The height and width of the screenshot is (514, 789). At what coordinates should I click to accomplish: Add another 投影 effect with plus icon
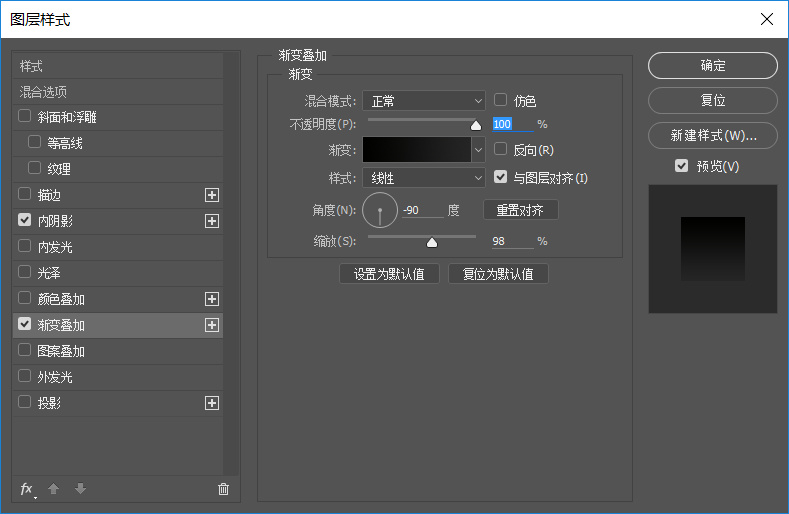pyautogui.click(x=212, y=403)
